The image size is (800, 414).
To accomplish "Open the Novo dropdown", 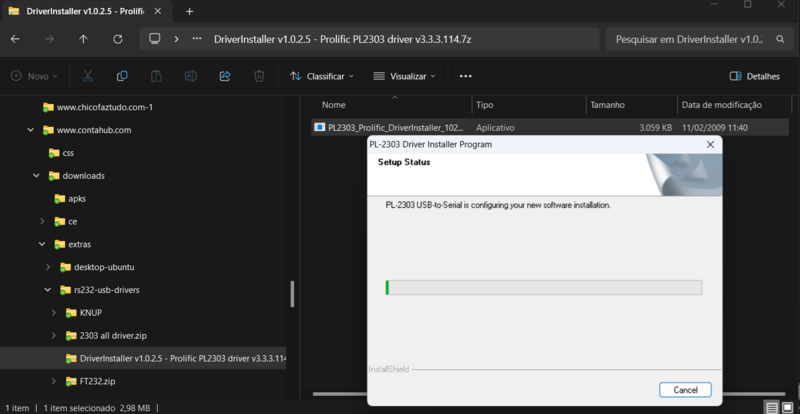I will pyautogui.click(x=34, y=76).
